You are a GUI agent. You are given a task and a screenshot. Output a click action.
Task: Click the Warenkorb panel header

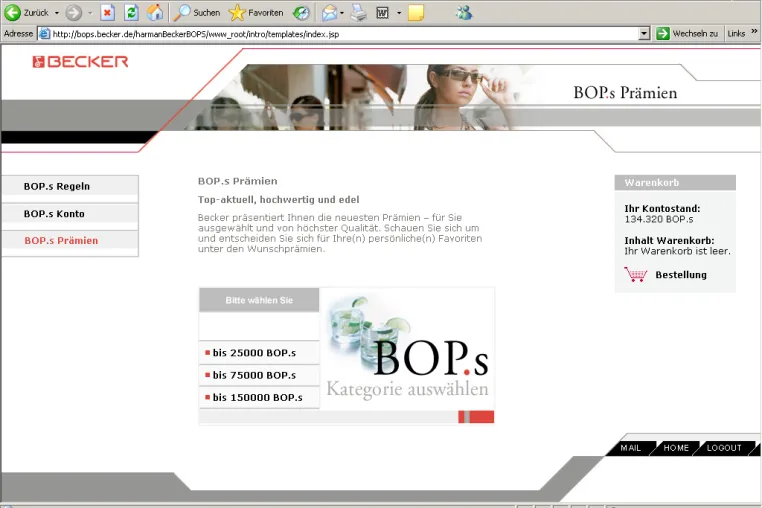click(x=675, y=183)
